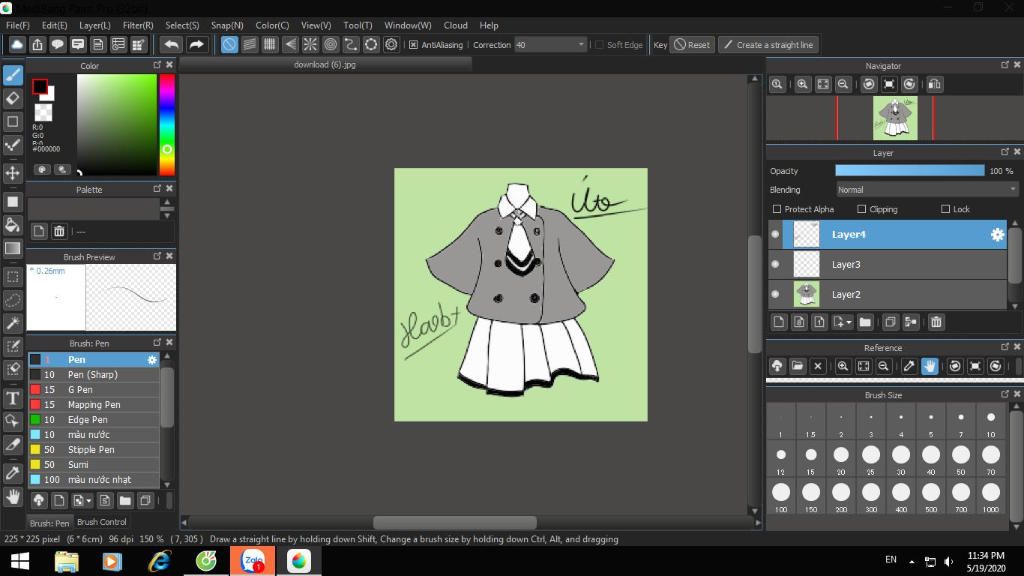Clear the Reference panel image
This screenshot has height=576, width=1024.
click(x=818, y=366)
